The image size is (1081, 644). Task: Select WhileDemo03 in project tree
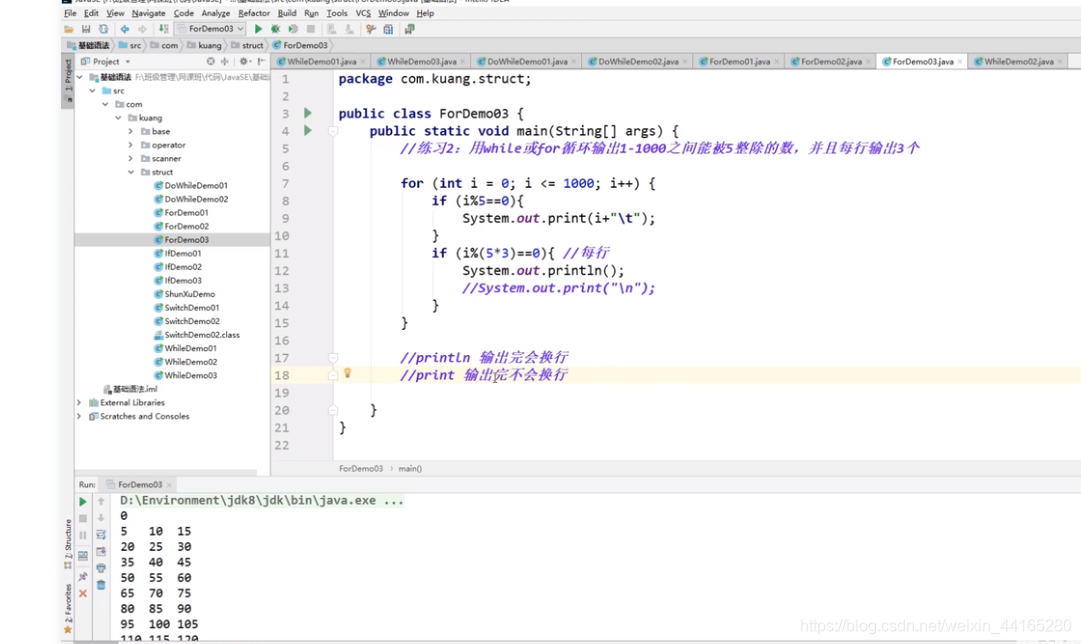point(190,376)
